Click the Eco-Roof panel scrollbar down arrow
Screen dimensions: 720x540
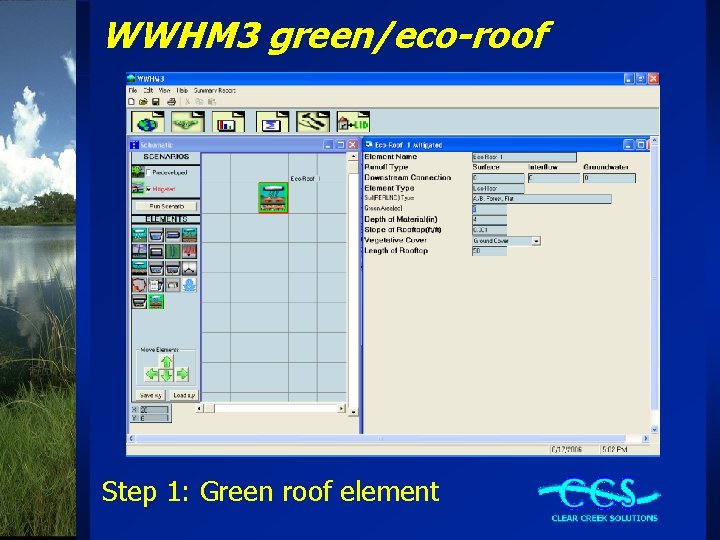(654, 430)
